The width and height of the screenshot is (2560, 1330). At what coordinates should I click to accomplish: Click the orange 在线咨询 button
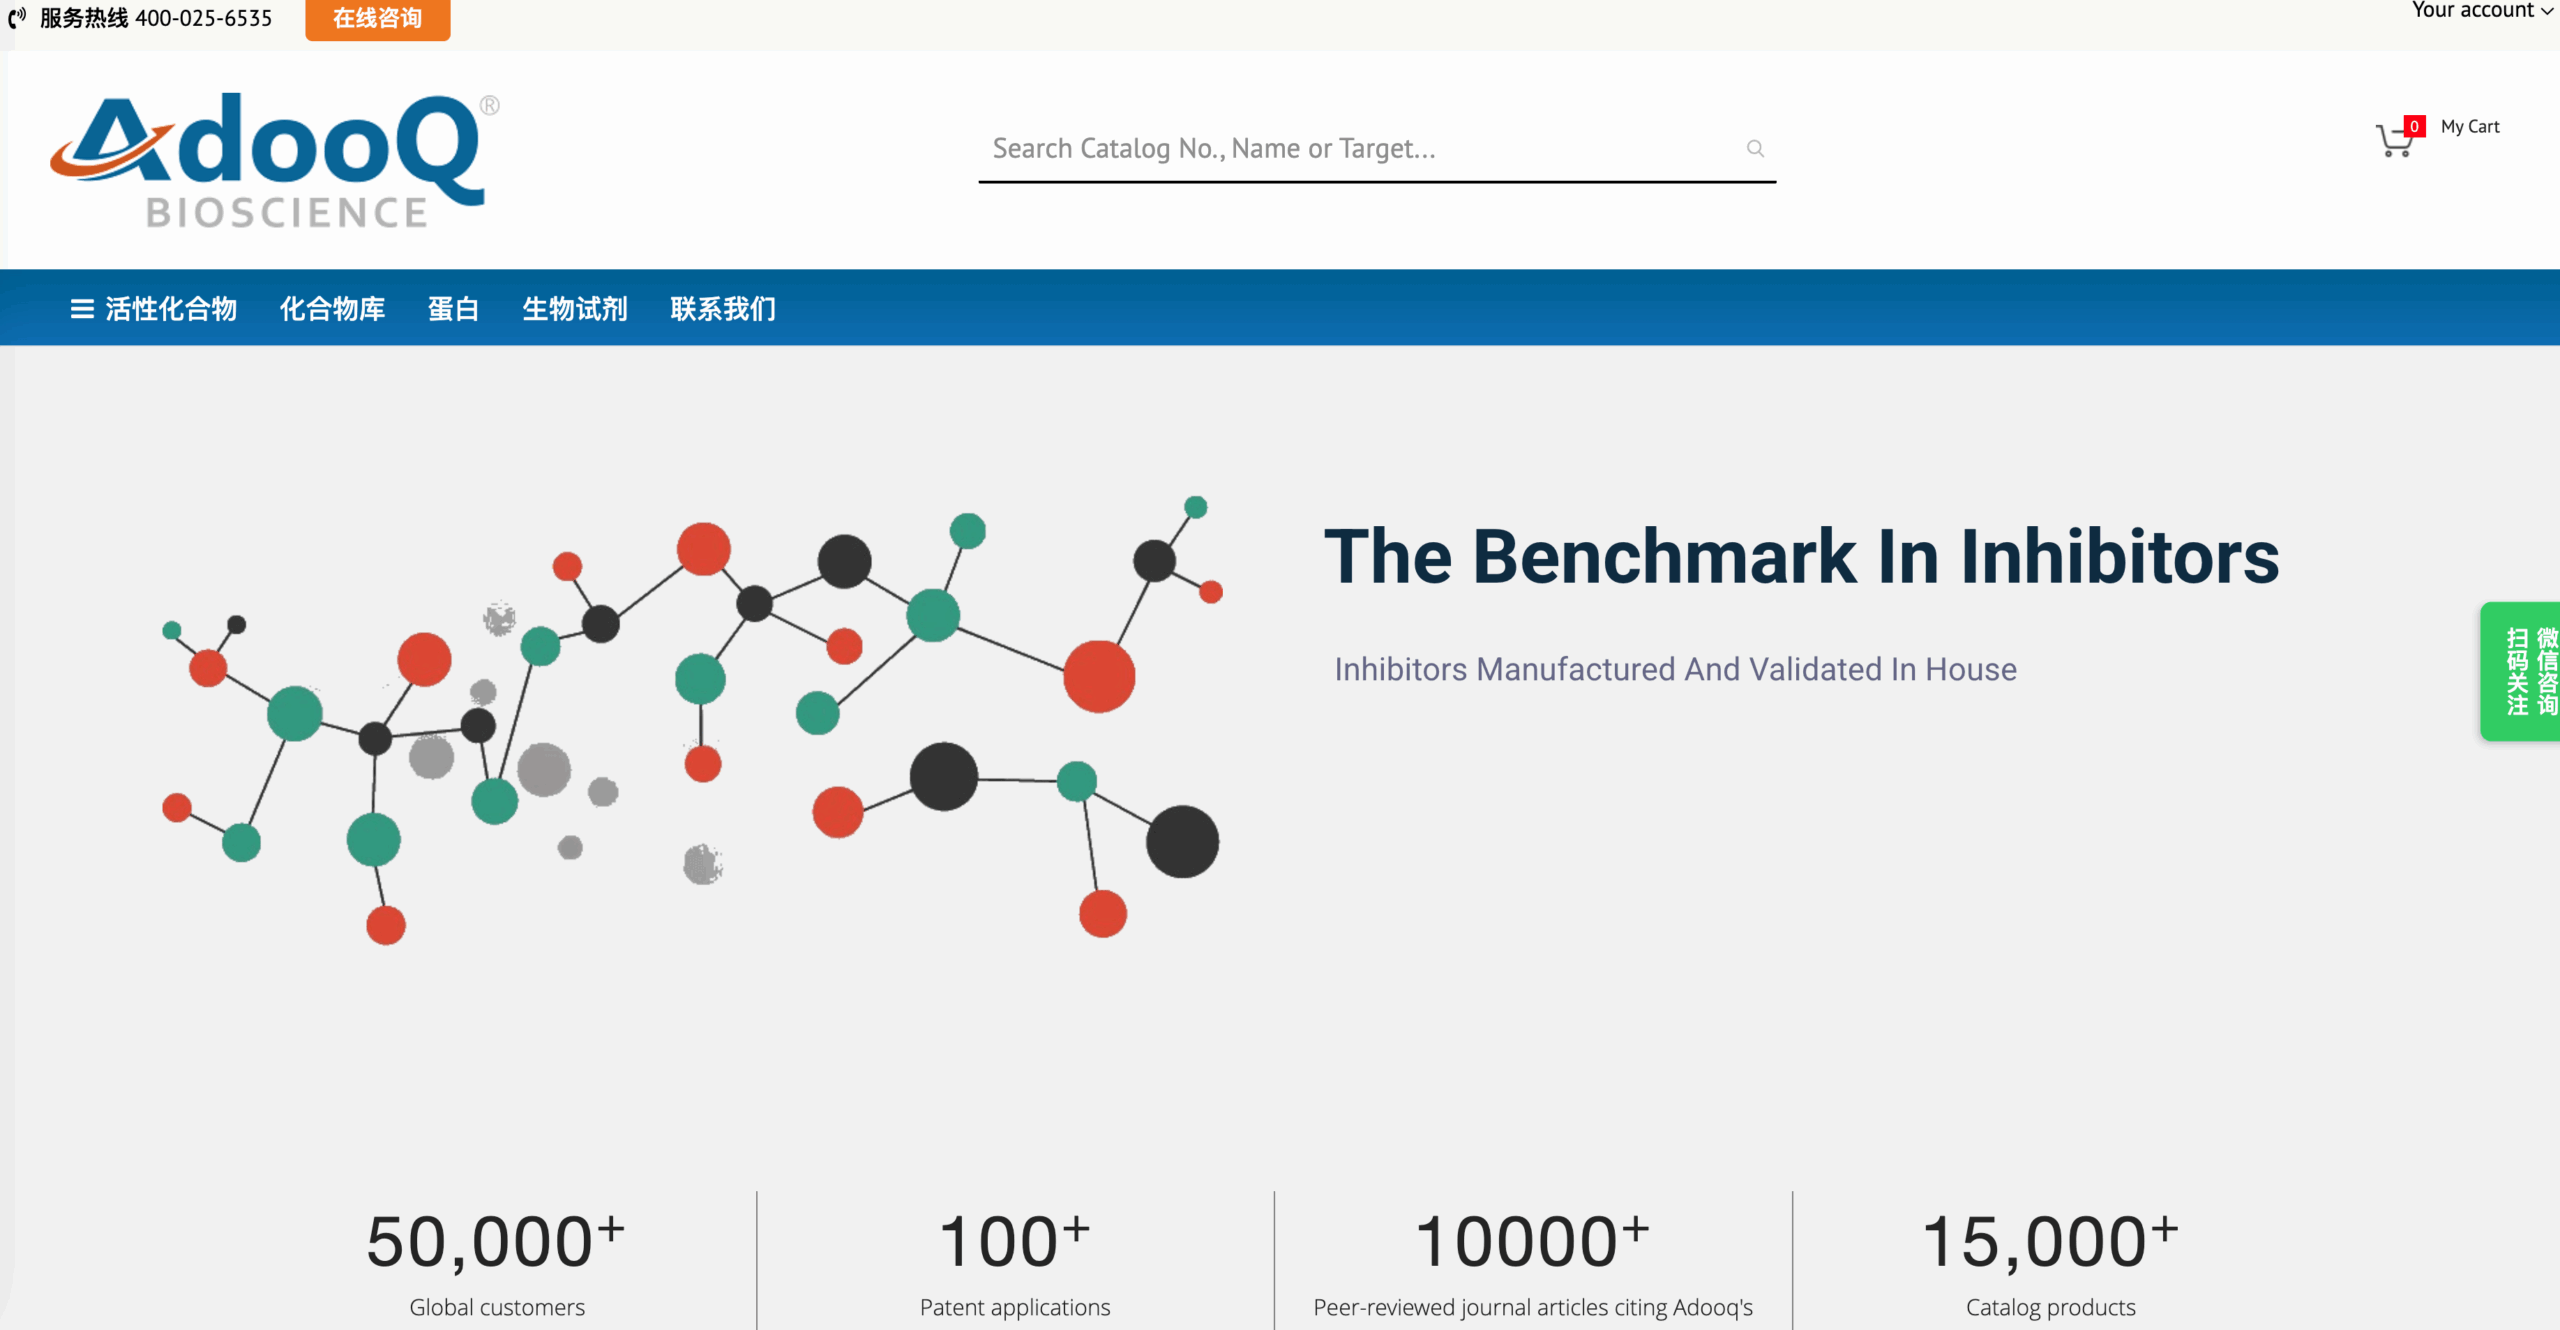point(377,19)
